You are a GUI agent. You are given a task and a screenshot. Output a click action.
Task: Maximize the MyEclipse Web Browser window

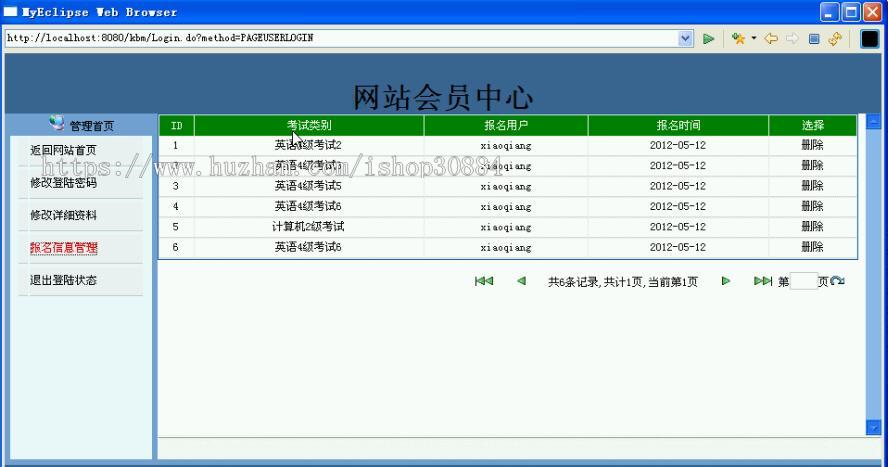click(x=851, y=12)
